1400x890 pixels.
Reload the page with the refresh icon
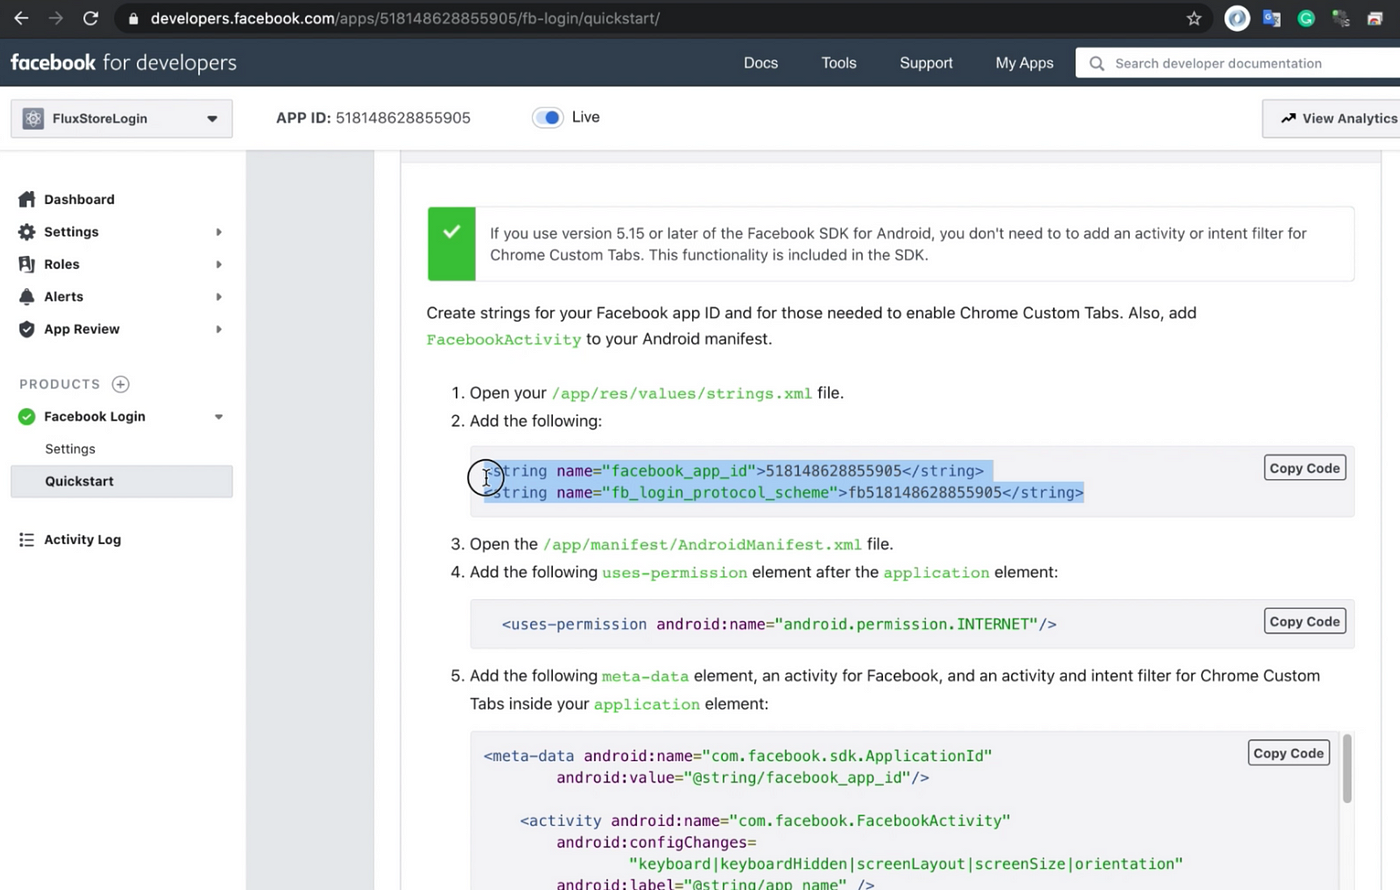pos(90,18)
